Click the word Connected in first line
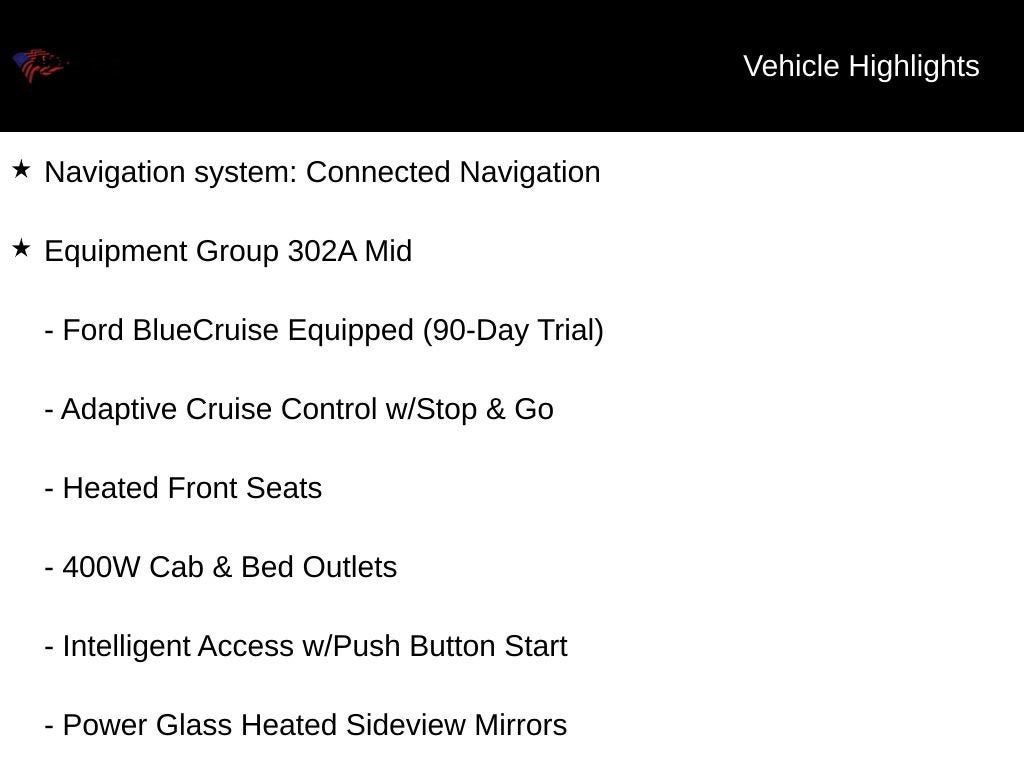 (x=378, y=172)
